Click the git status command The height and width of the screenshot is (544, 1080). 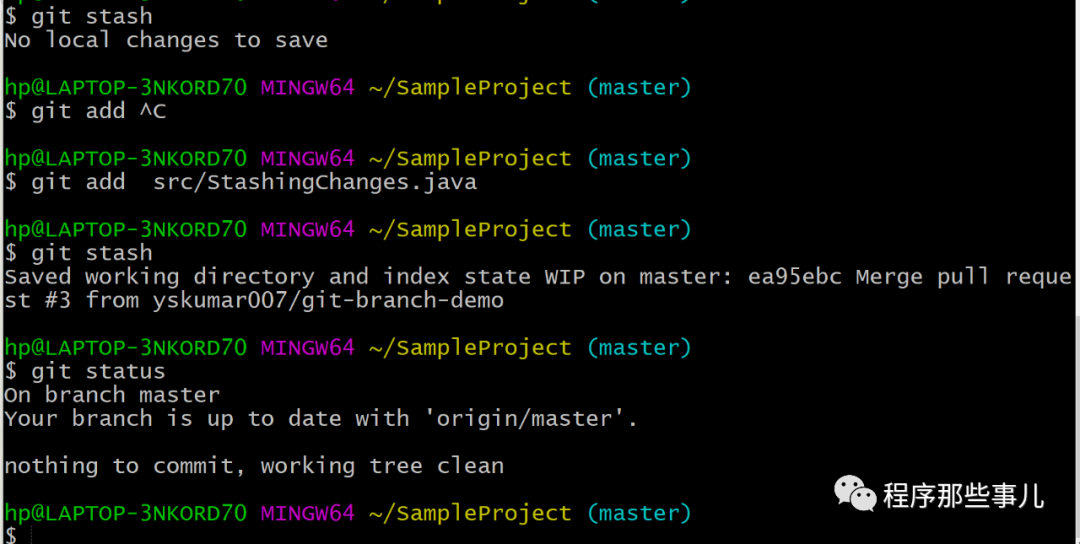pyautogui.click(x=98, y=372)
